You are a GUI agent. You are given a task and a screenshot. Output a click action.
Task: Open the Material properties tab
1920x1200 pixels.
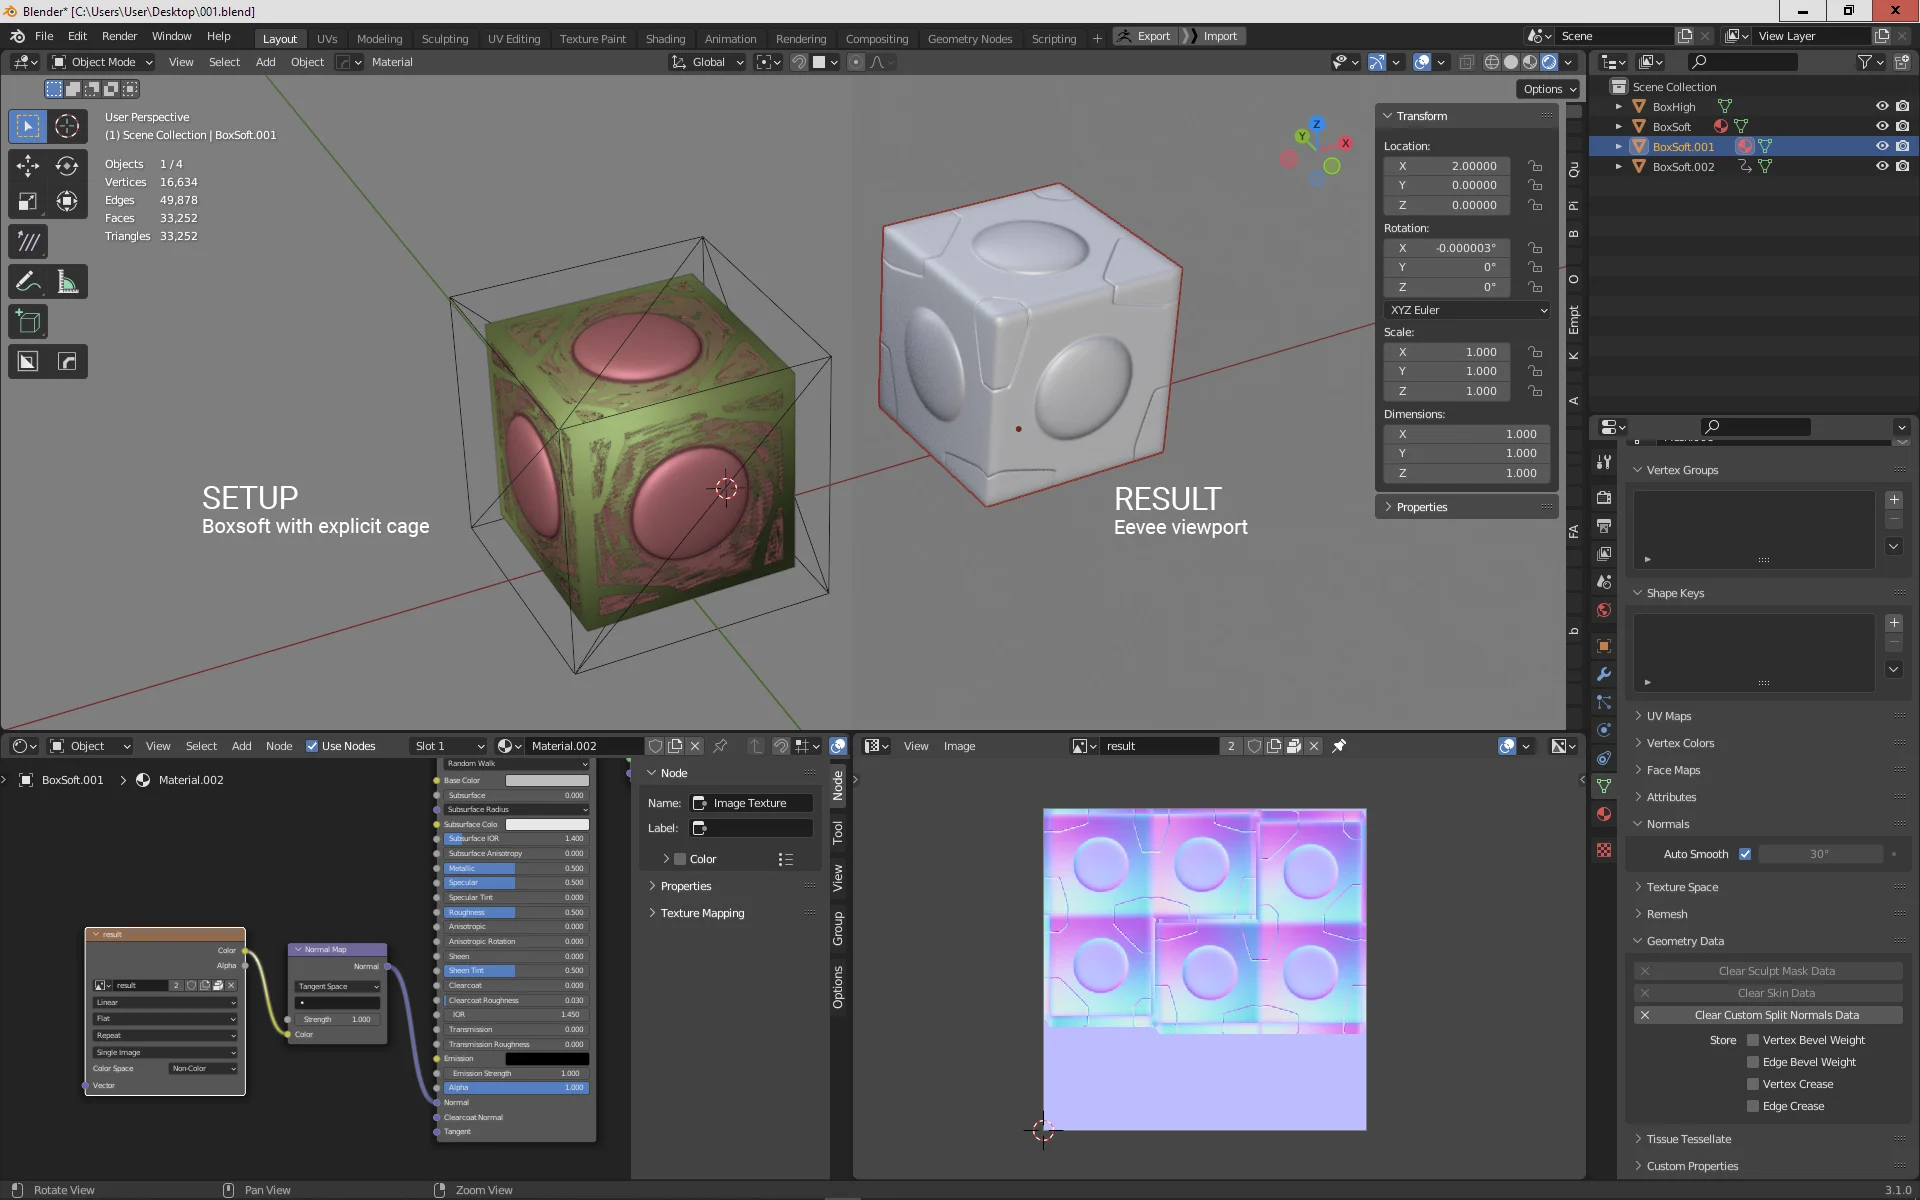tap(1604, 814)
